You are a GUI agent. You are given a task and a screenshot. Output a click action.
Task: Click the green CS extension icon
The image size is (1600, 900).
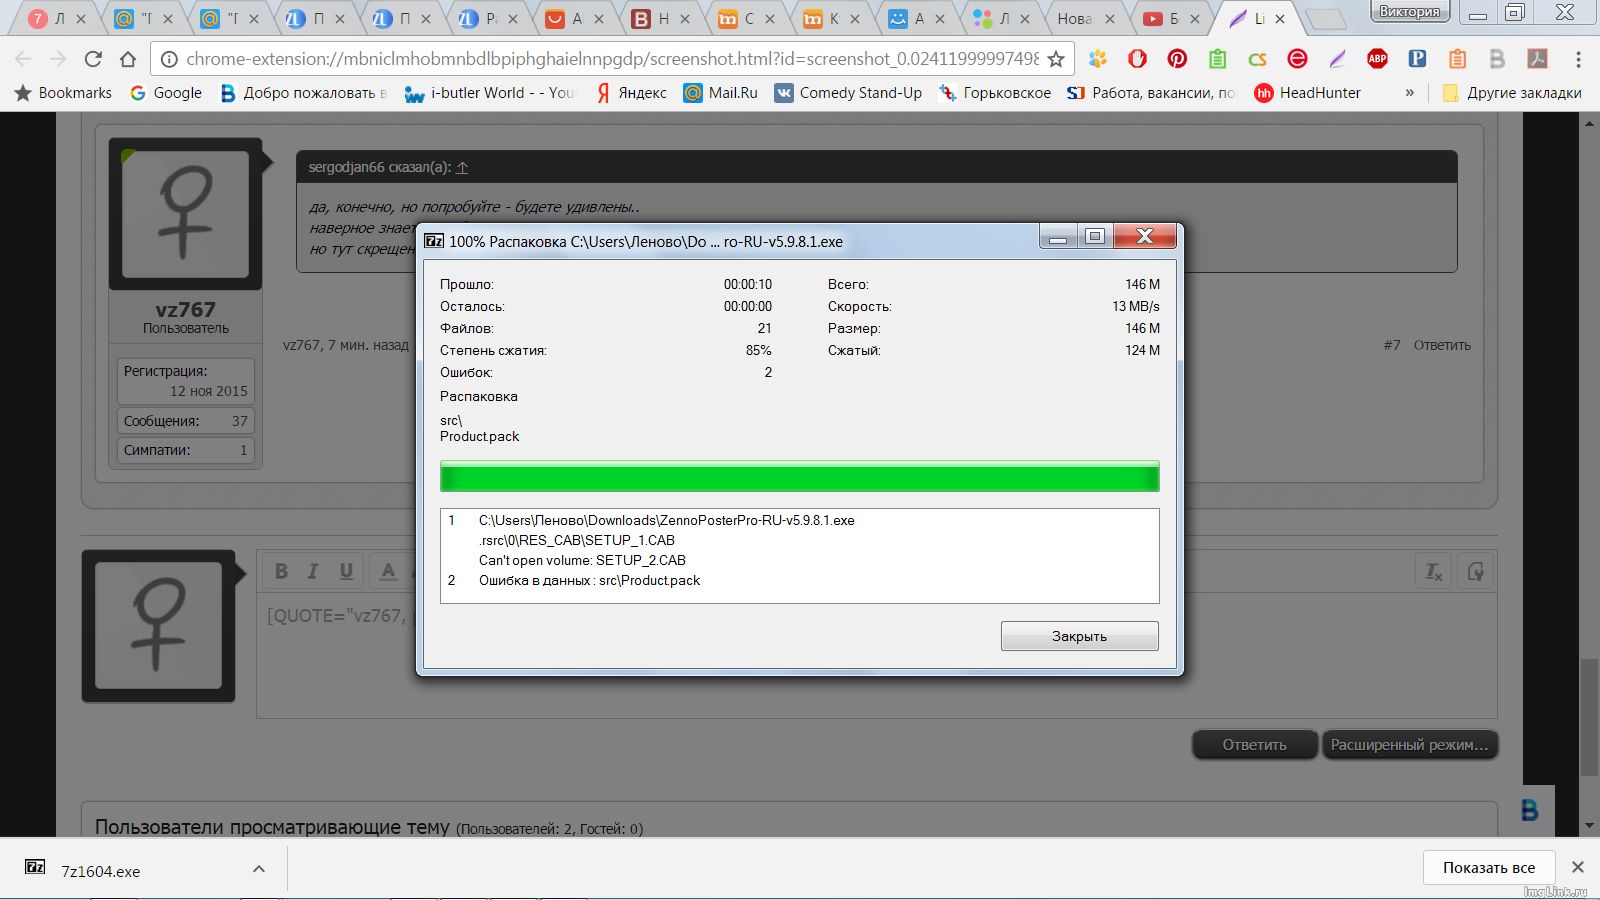1257,59
